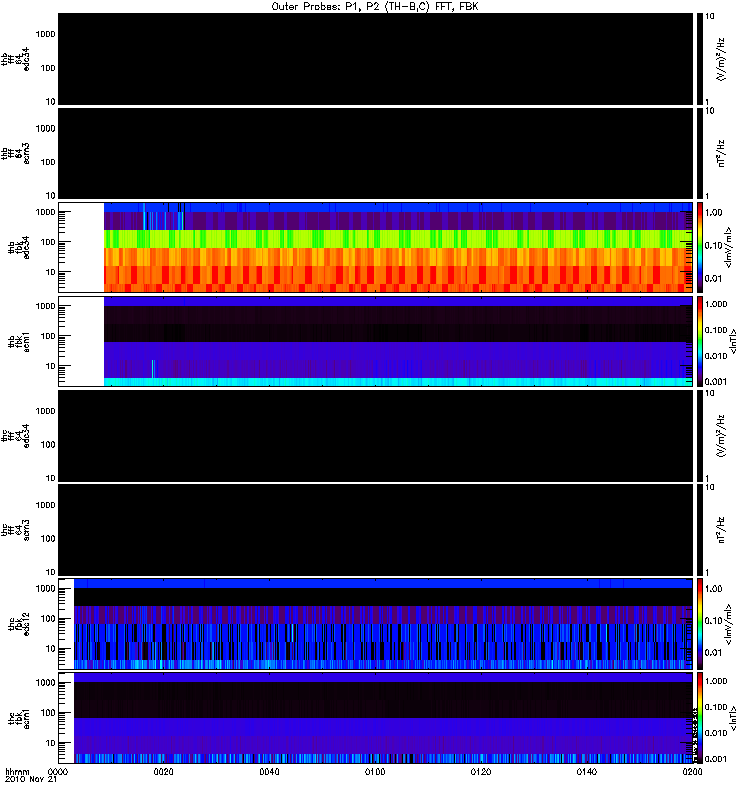750x800 pixels.
Task: Click the rainbow color bar for thb fbk edc34
Action: tap(700, 247)
